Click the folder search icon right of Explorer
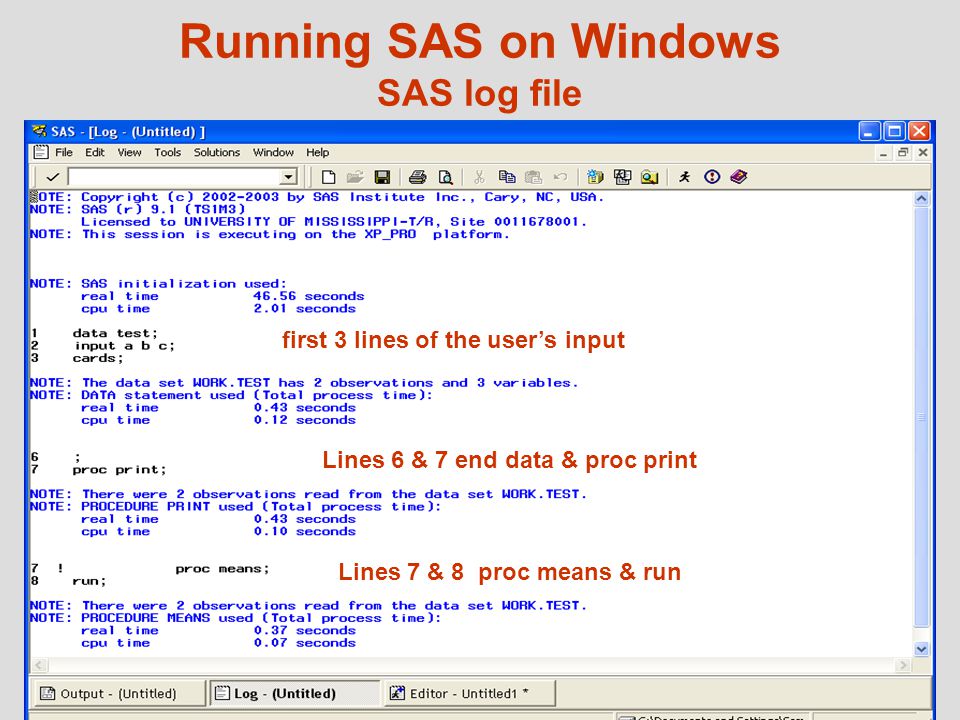The image size is (960, 720). click(650, 178)
